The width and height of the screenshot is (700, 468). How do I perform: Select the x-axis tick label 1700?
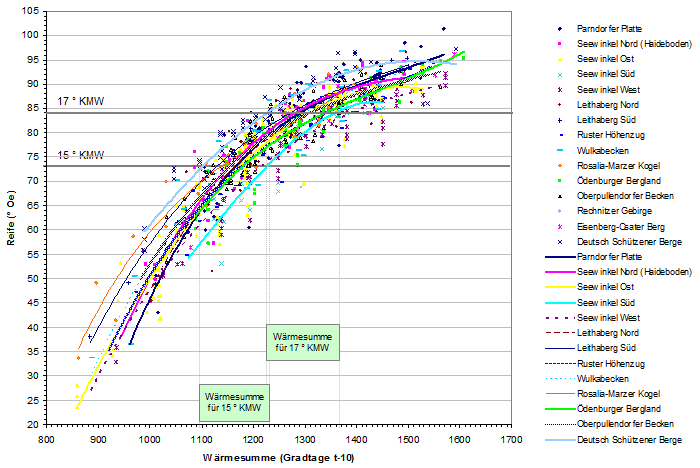pos(512,440)
